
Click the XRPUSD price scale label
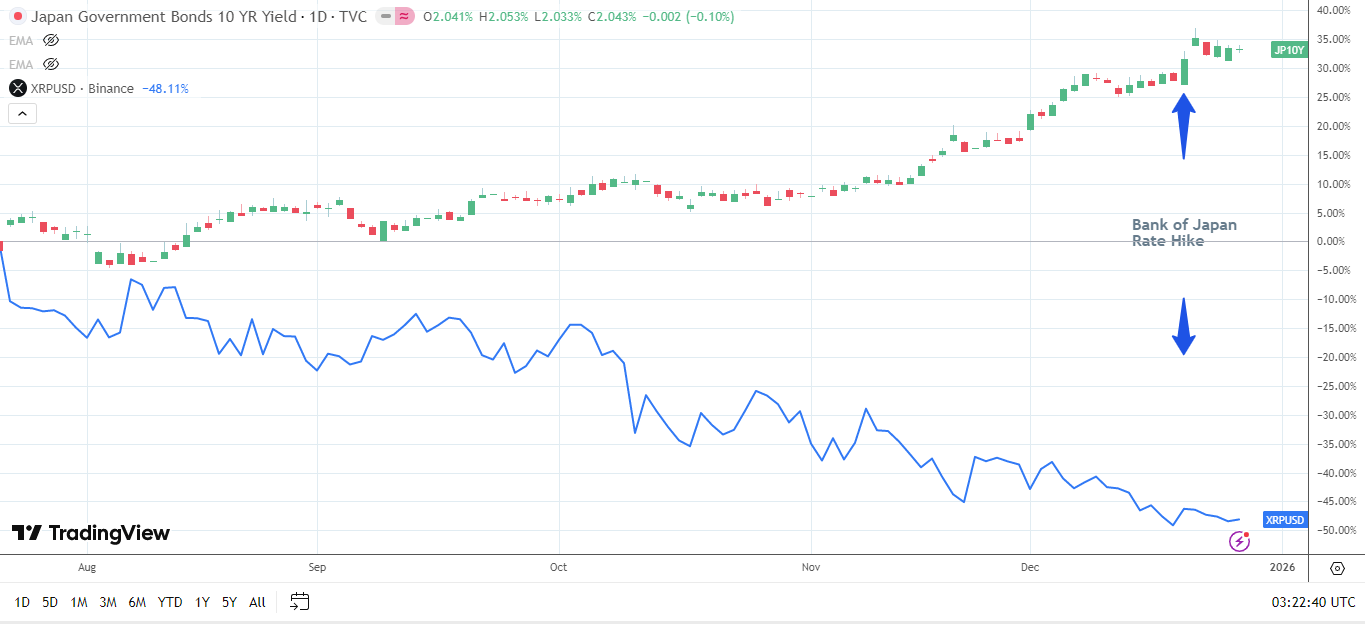click(1285, 520)
